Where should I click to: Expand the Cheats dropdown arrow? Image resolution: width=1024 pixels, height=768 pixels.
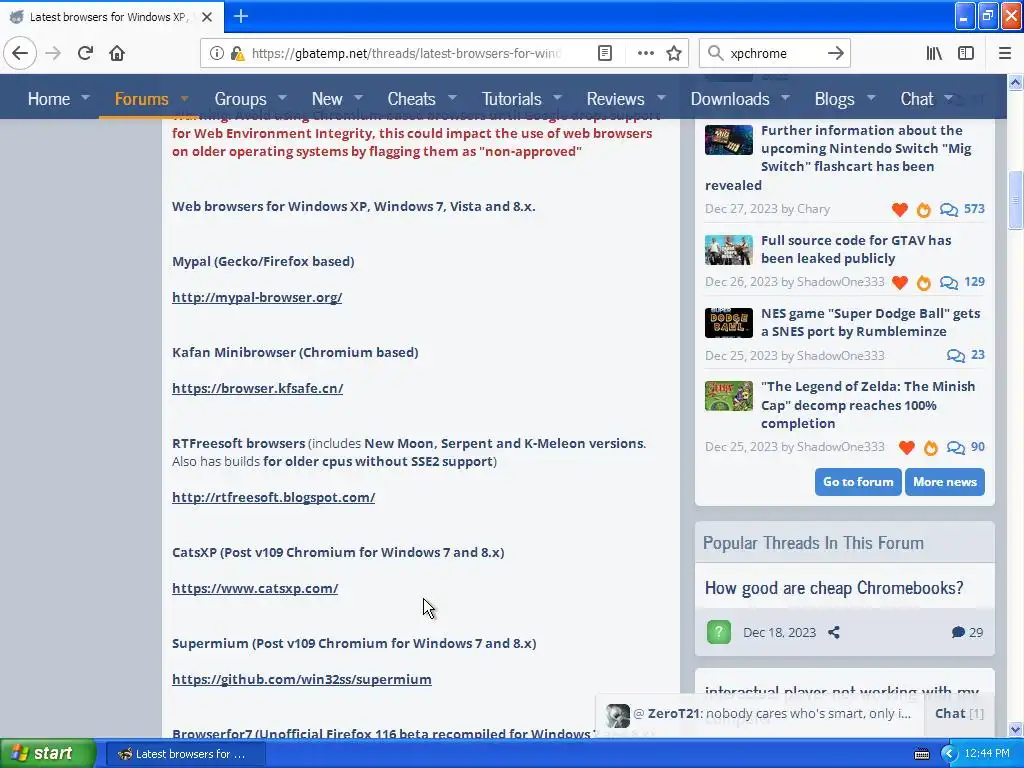[x=452, y=98]
